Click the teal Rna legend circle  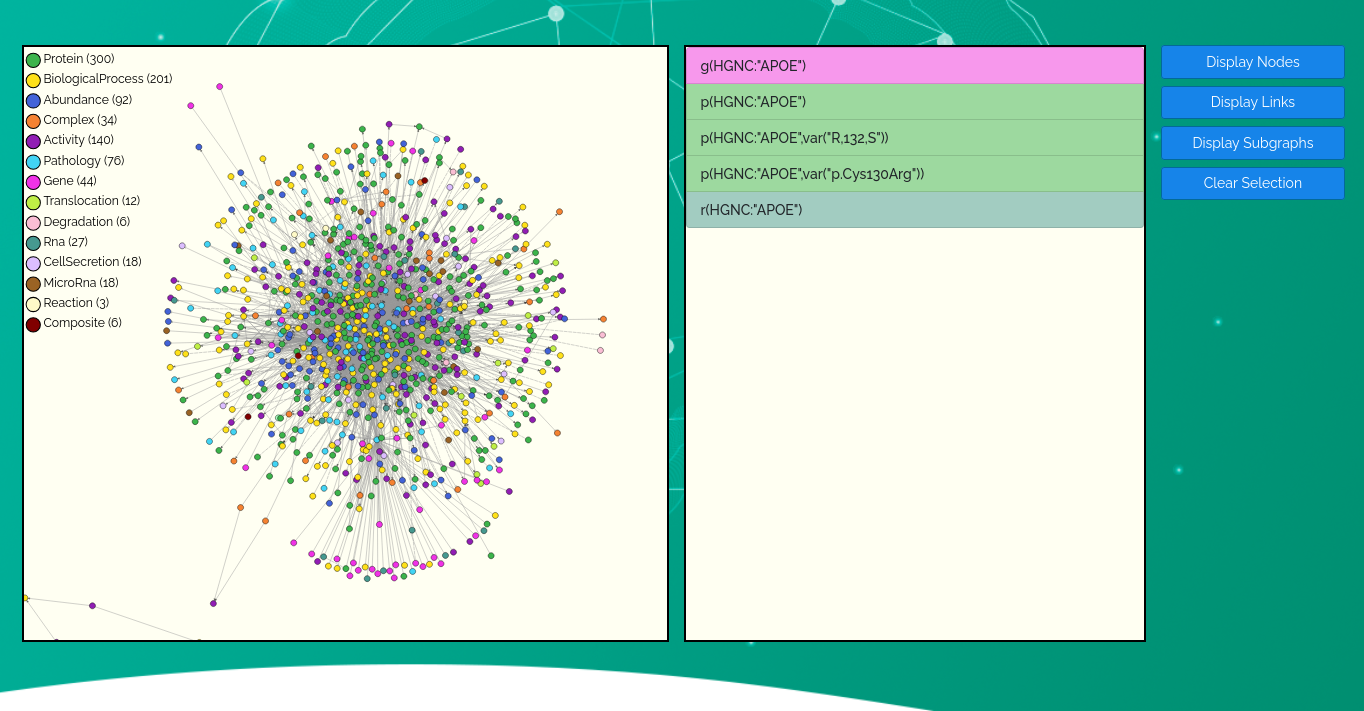click(33, 243)
